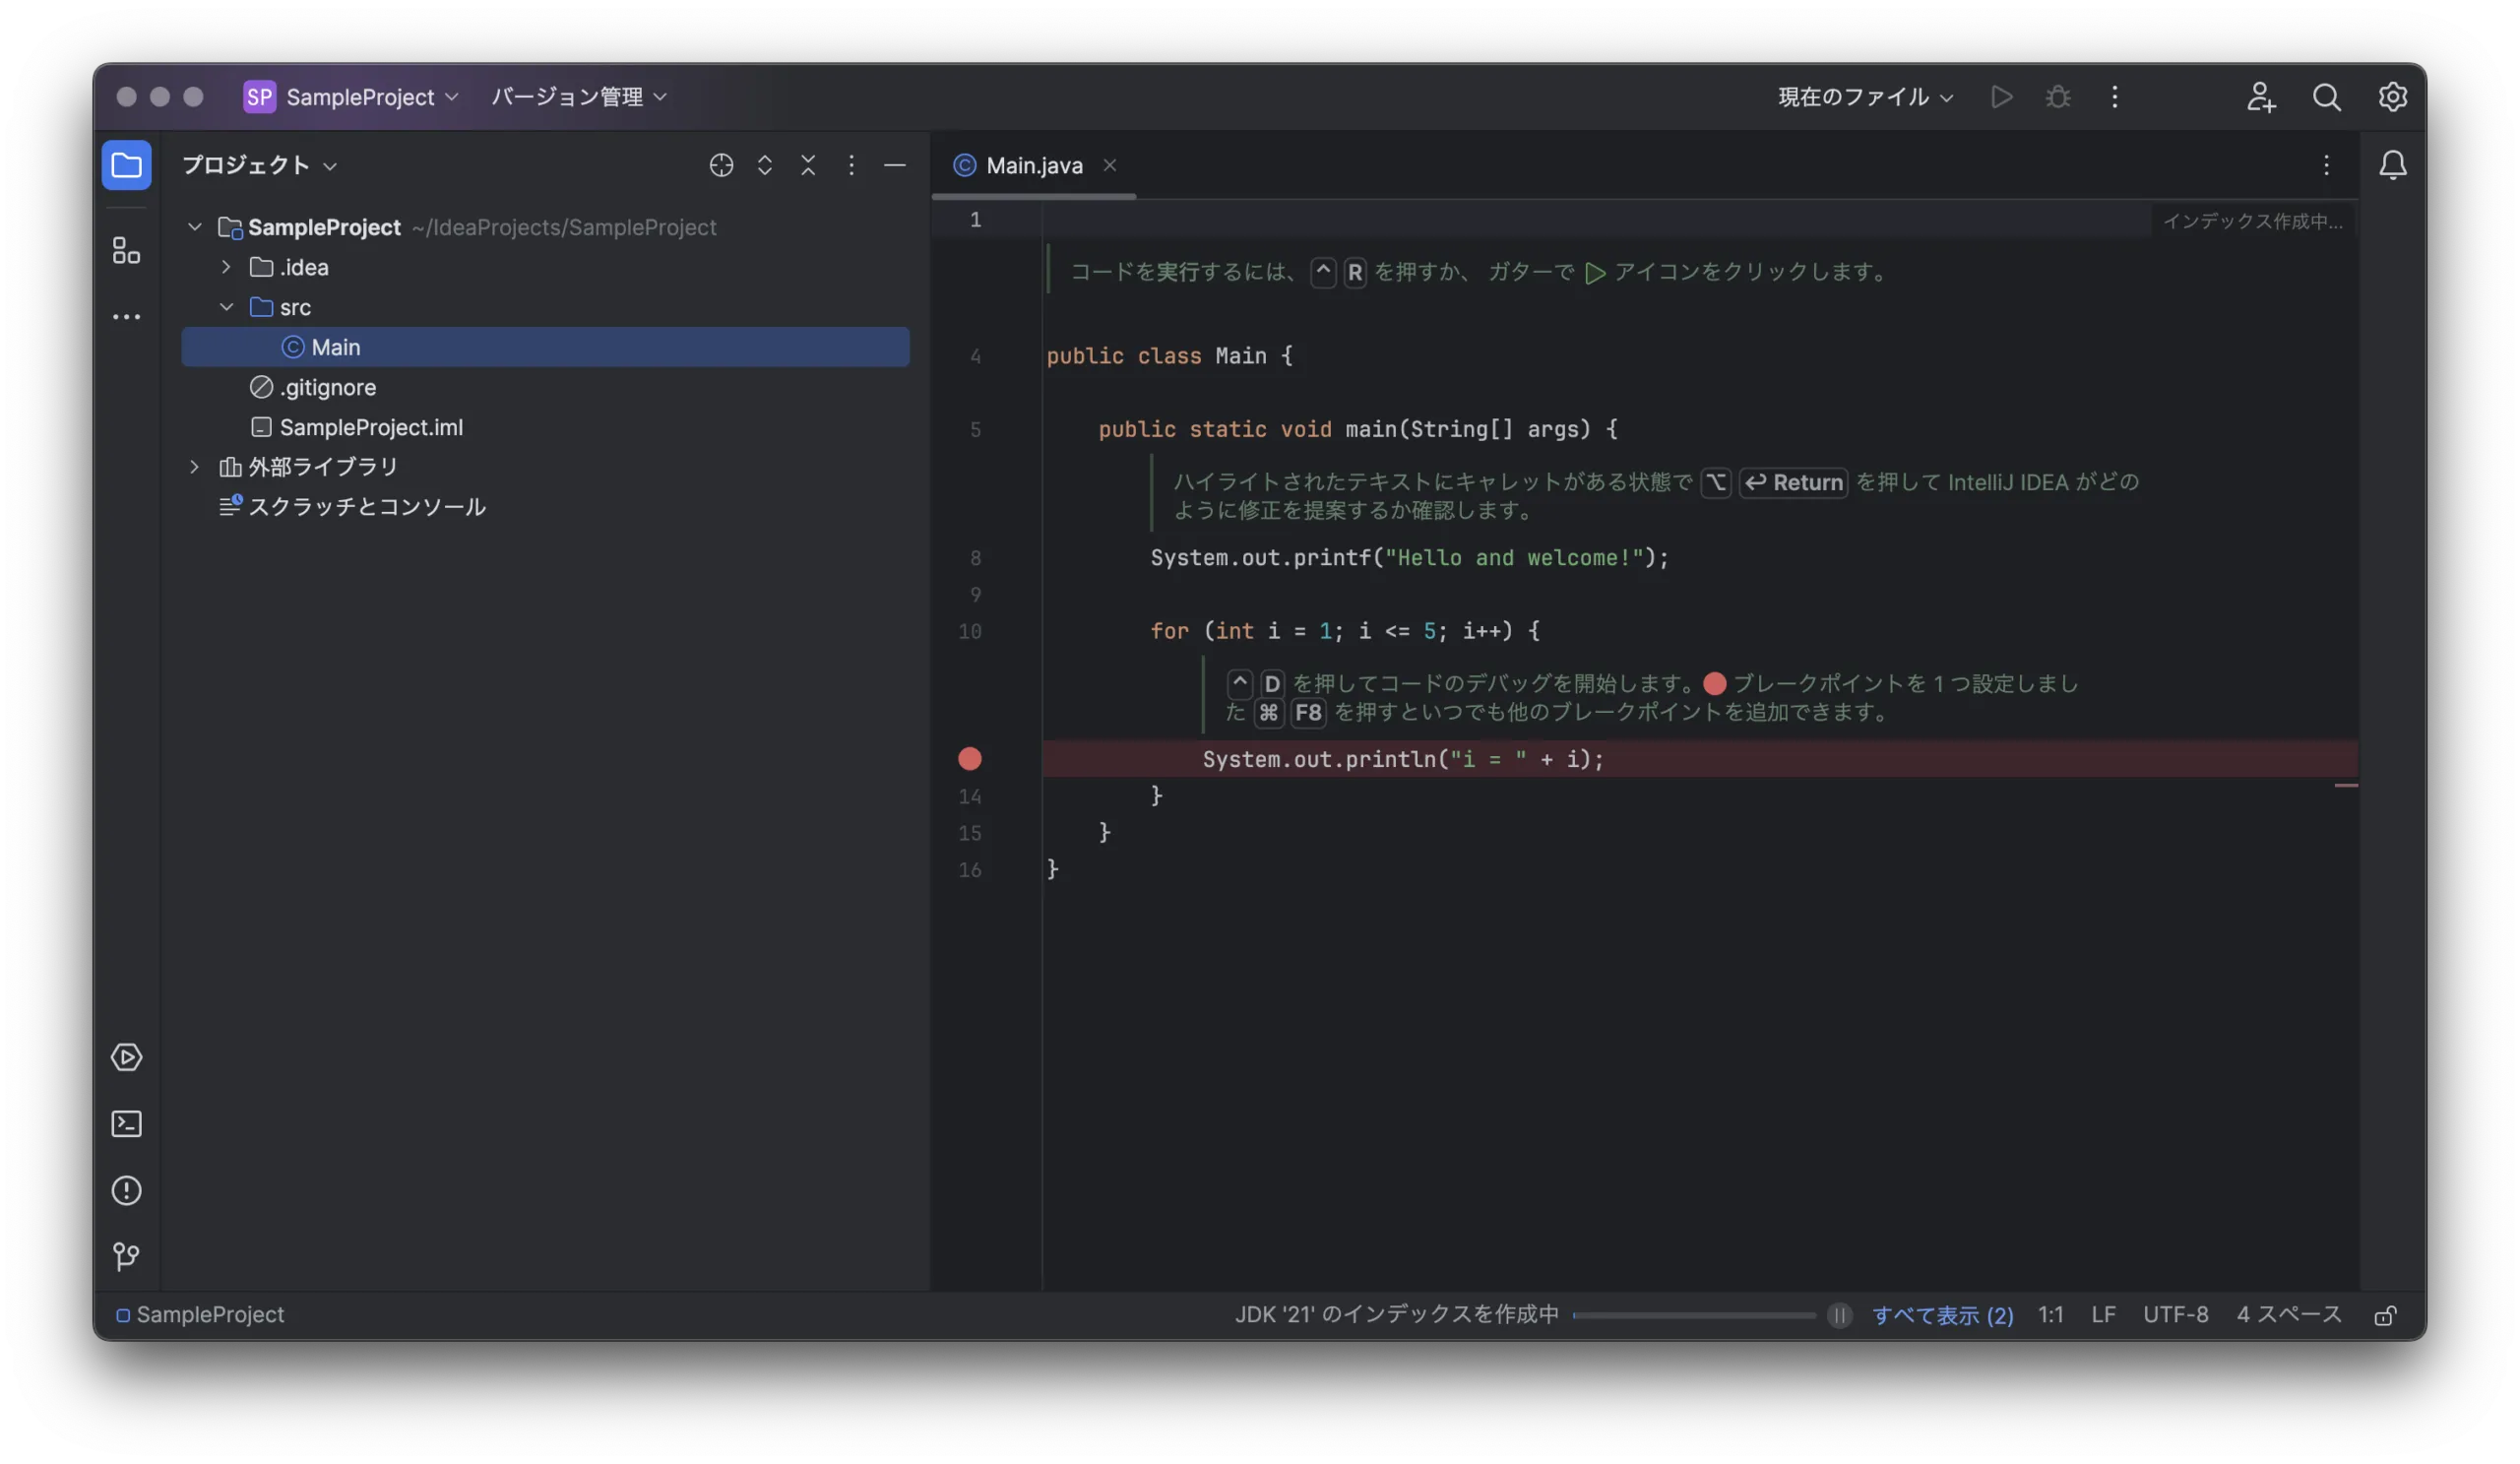The width and height of the screenshot is (2520, 1464).
Task: Hide the project panel with minimize icon
Action: [895, 165]
